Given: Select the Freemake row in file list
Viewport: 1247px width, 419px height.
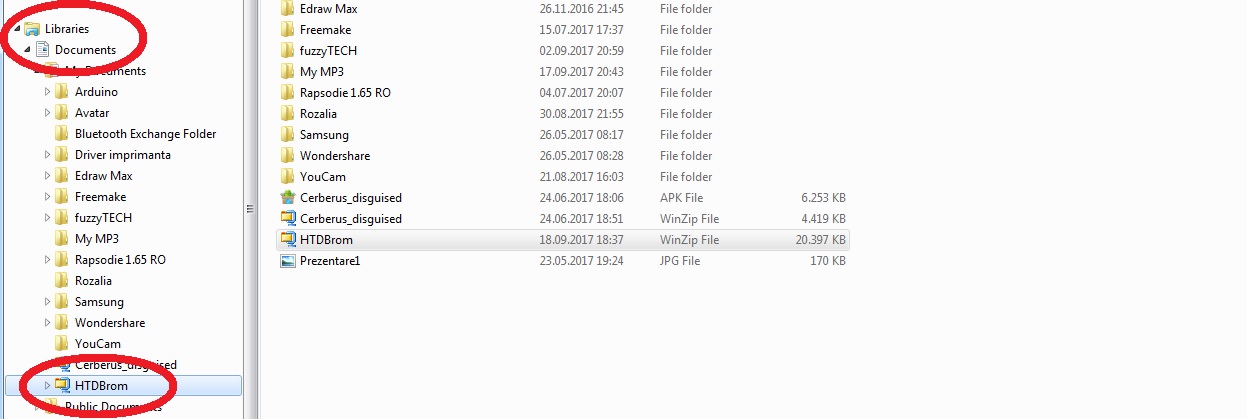Looking at the screenshot, I should pos(563,30).
